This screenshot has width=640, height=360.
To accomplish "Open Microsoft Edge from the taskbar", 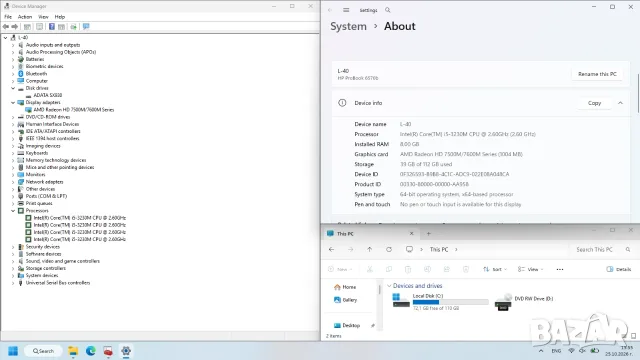I will pyautogui.click(x=91, y=351).
